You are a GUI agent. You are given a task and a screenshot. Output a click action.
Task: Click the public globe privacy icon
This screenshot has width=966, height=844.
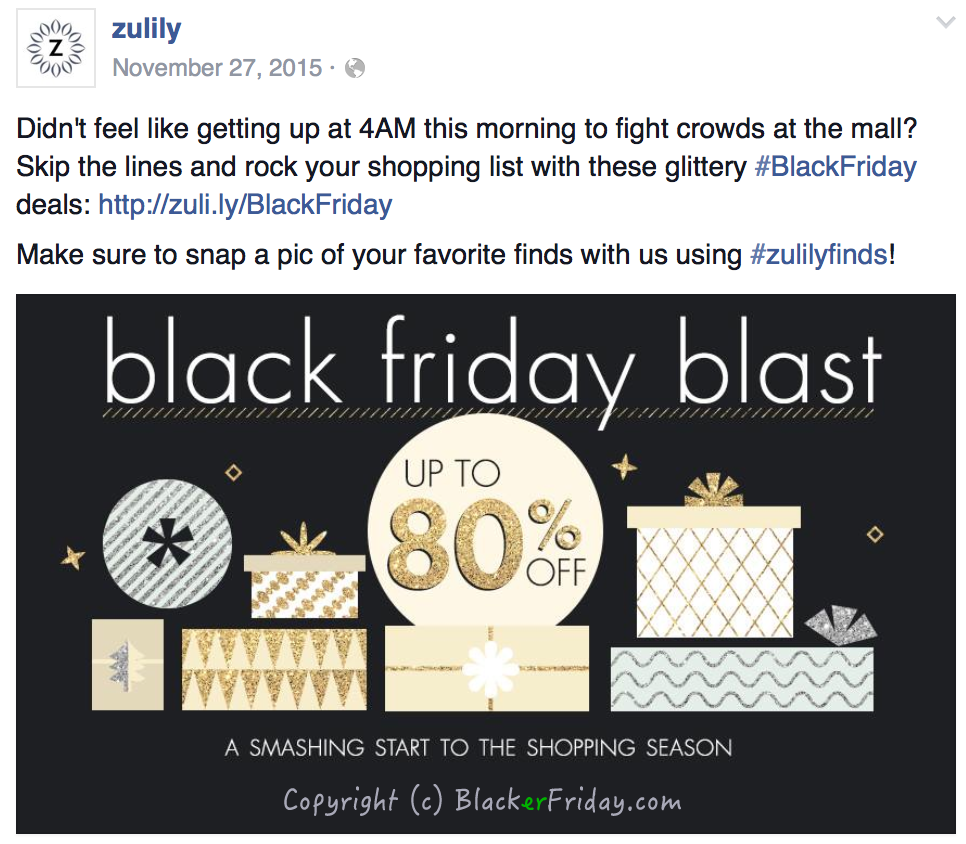pos(355,68)
